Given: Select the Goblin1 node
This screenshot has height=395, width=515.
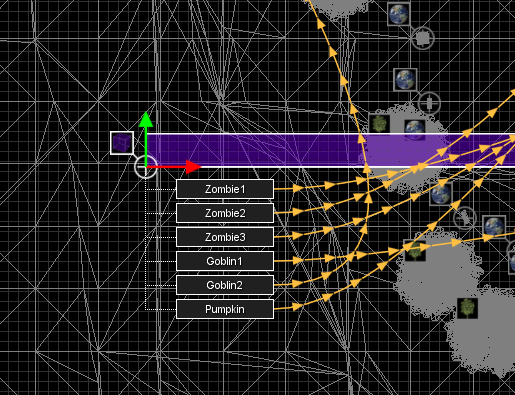Looking at the screenshot, I should point(225,261).
